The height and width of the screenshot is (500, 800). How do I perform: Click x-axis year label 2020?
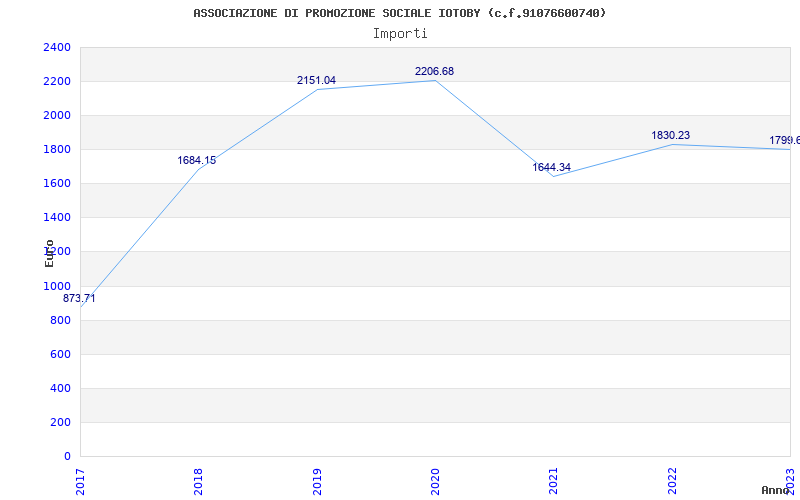(435, 481)
